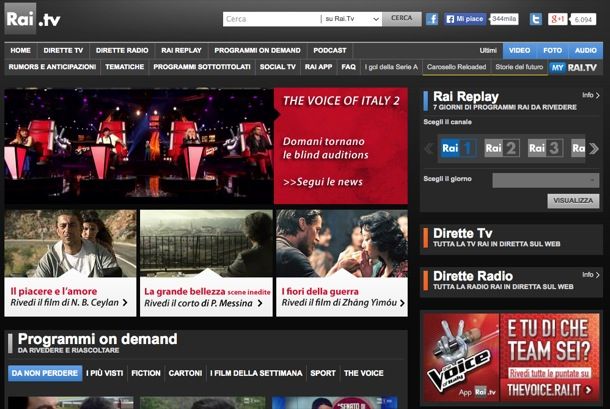Open FAQ menu item
Image resolution: width=610 pixels, height=409 pixels.
[x=349, y=67]
